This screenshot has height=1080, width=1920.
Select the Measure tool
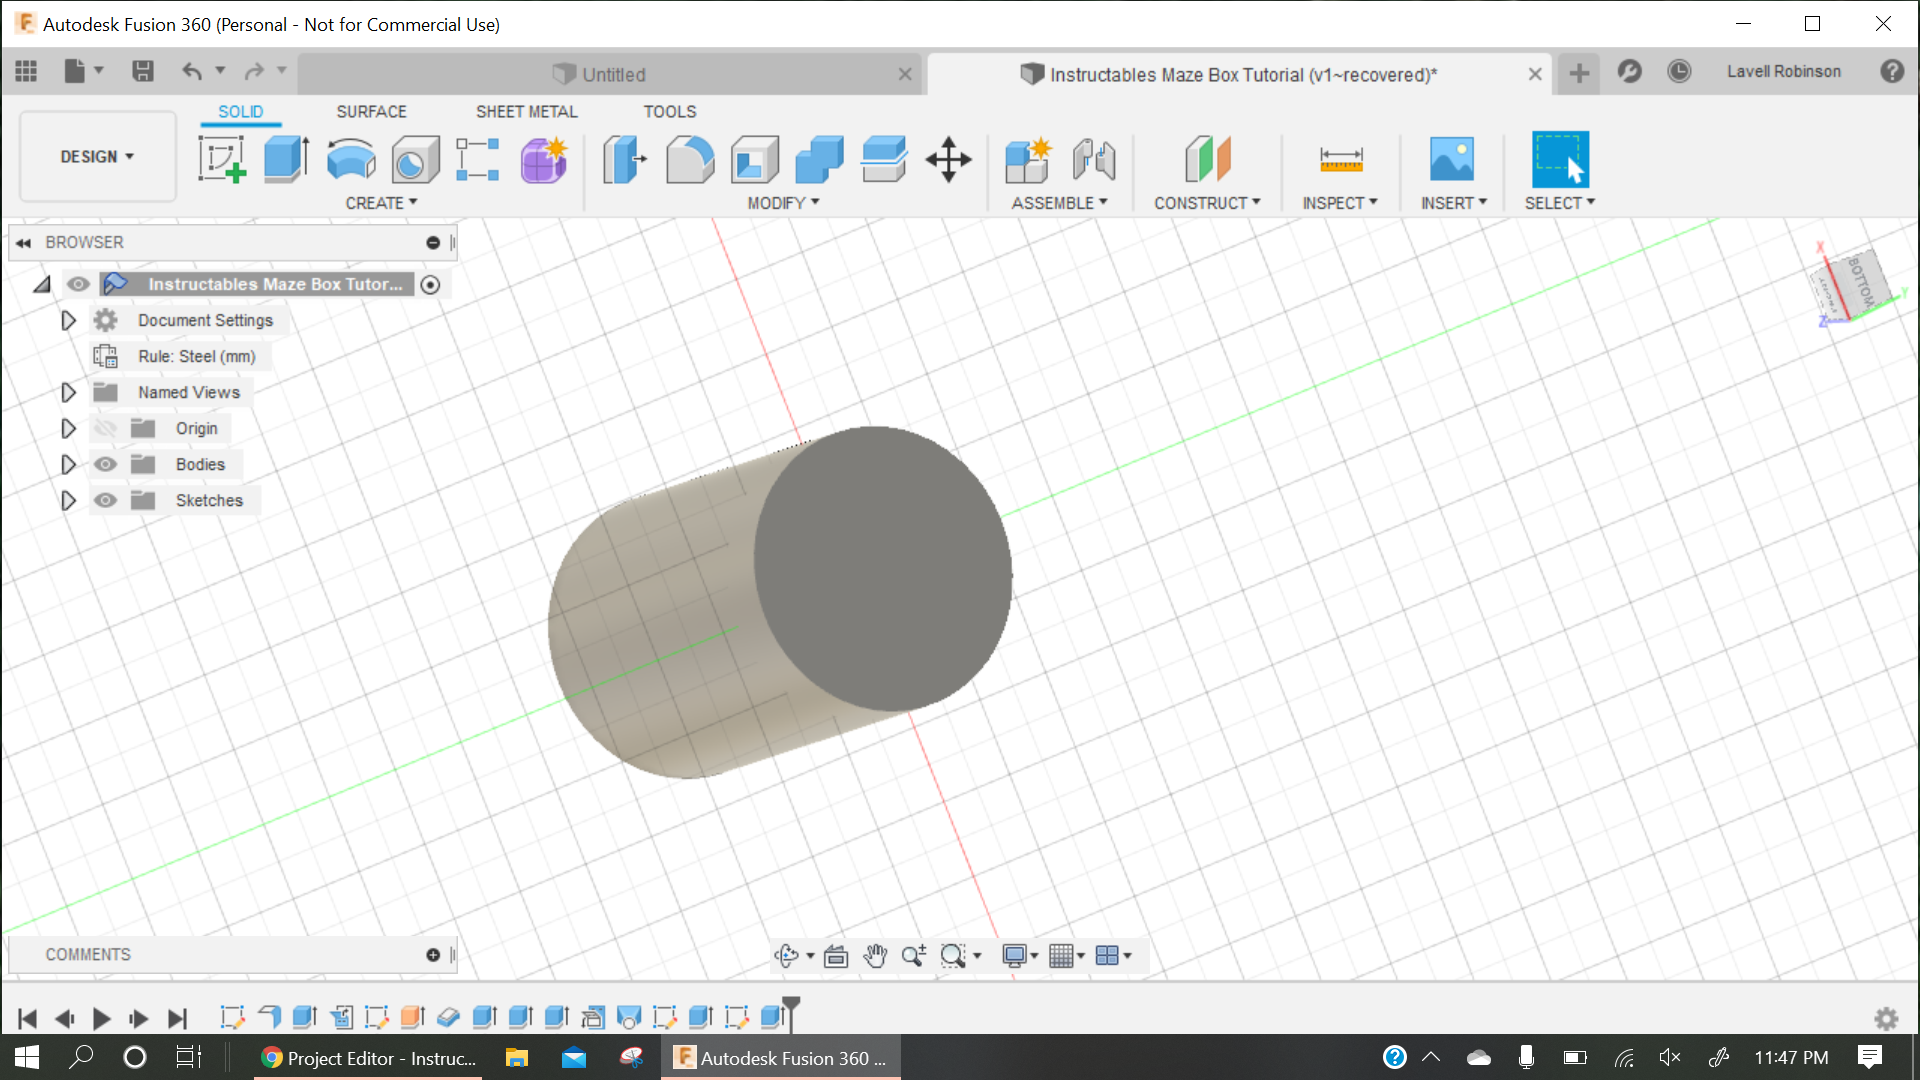coord(1341,159)
